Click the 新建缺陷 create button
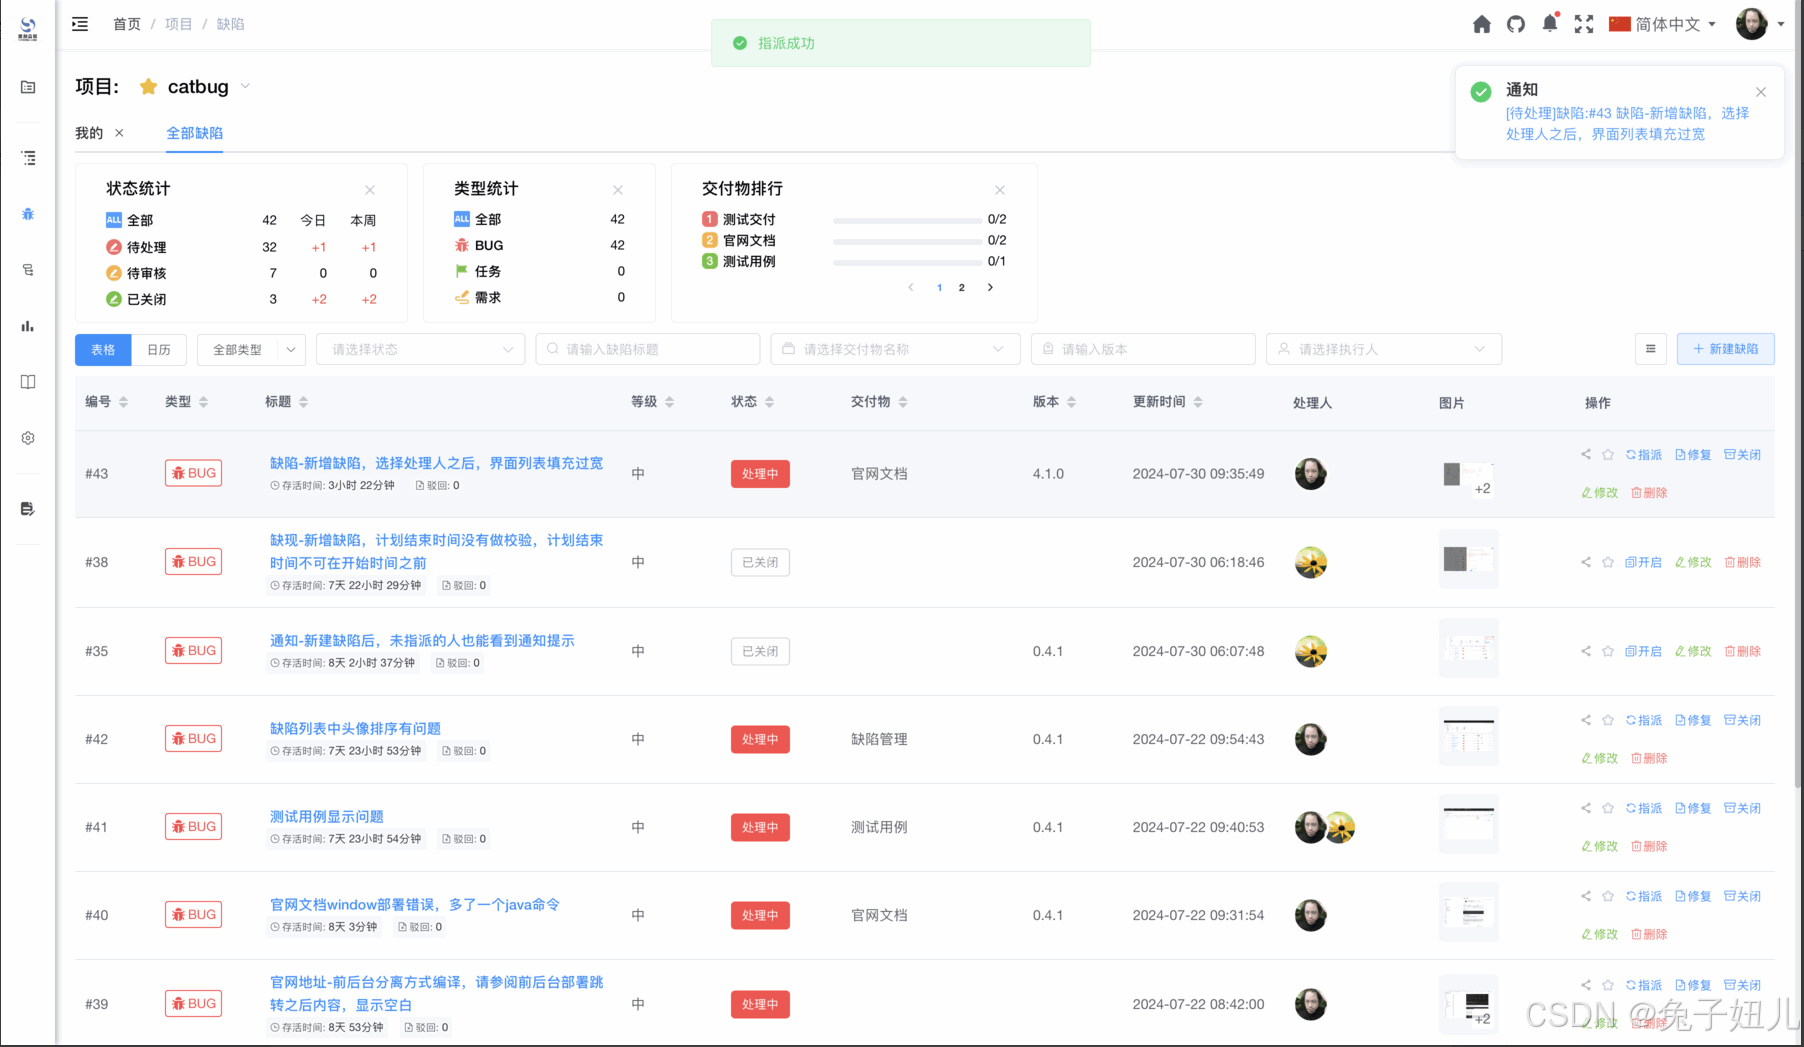This screenshot has width=1804, height=1047. coord(1725,349)
